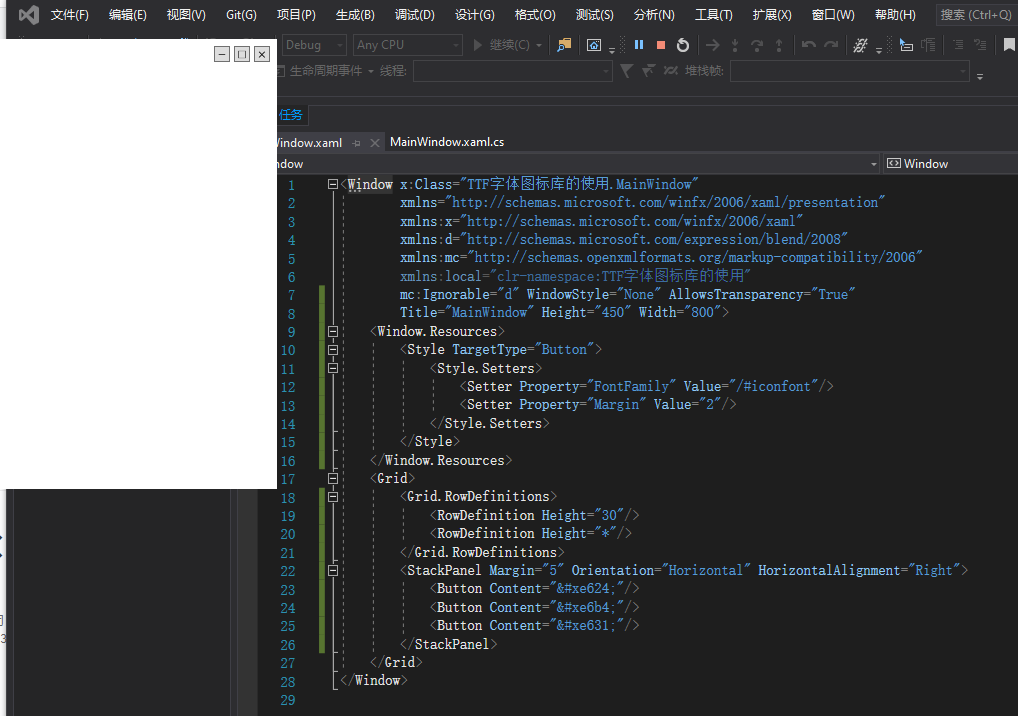Click the Step Into icon

tap(735, 45)
